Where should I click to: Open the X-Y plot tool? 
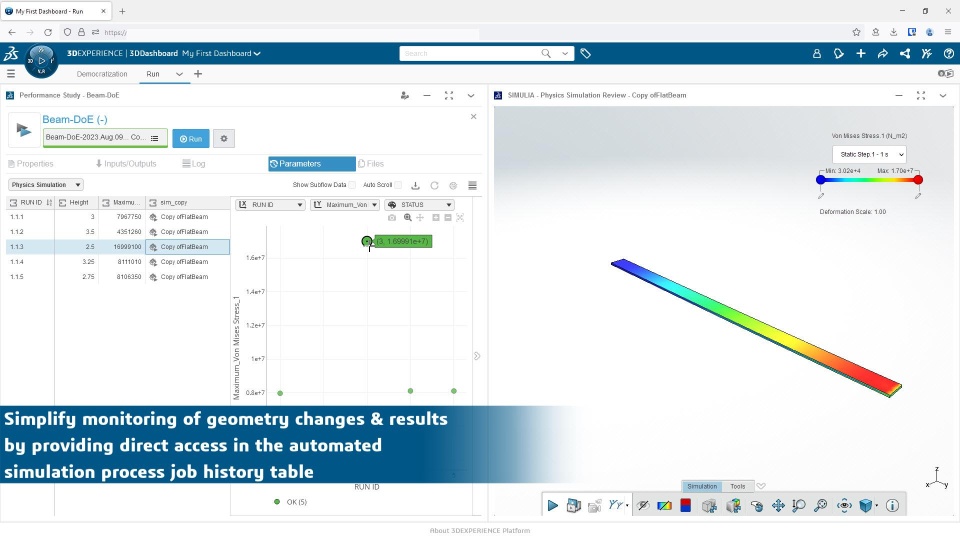click(617, 505)
